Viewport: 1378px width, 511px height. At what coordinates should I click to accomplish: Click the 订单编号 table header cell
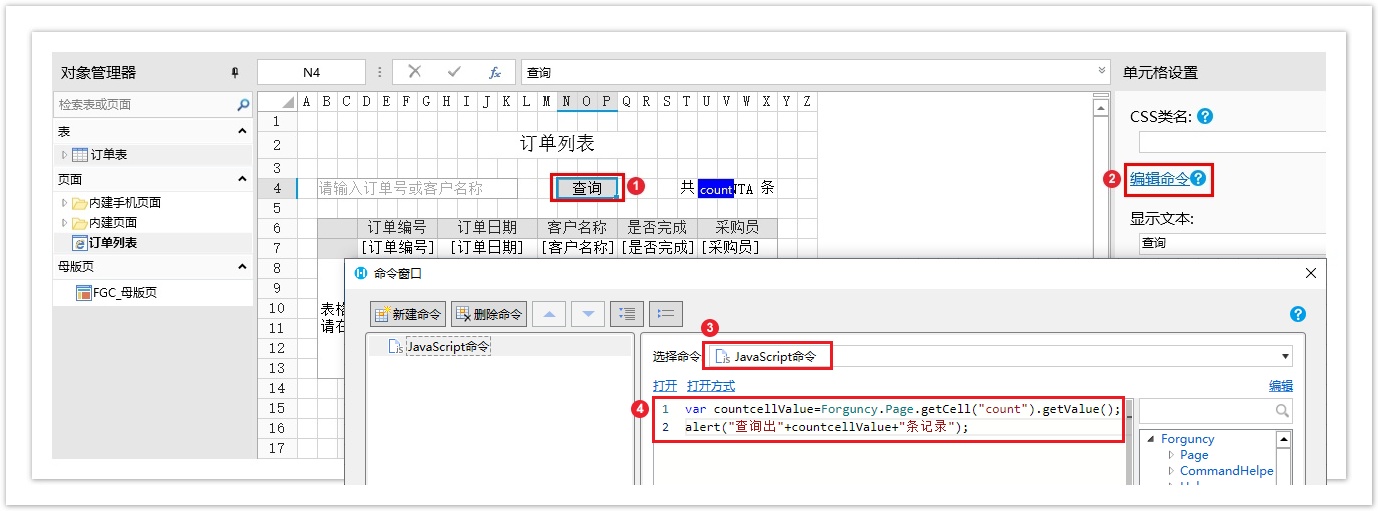point(397,227)
